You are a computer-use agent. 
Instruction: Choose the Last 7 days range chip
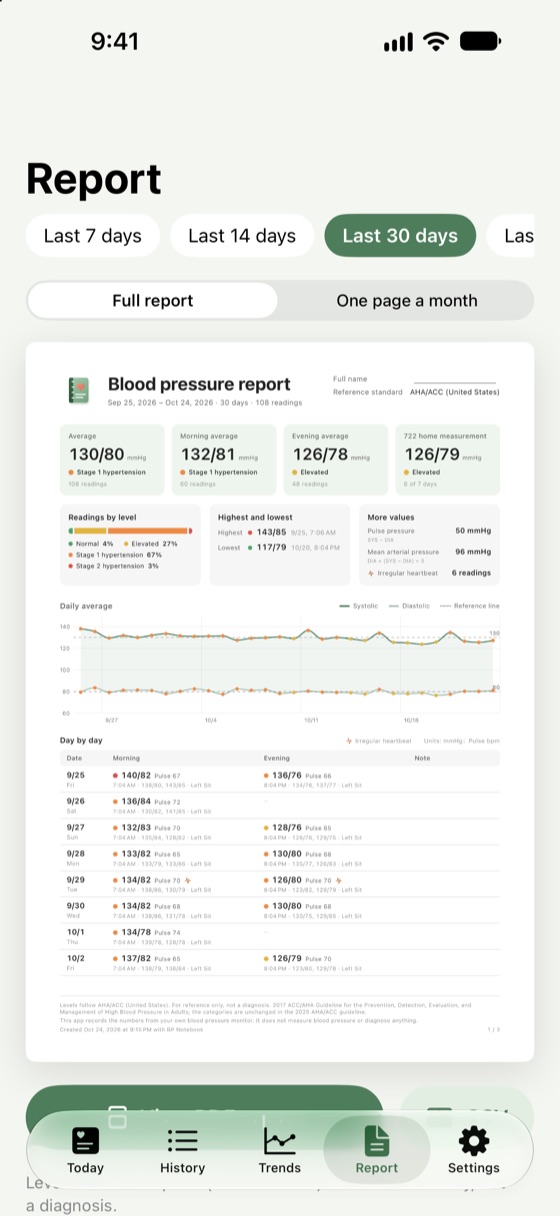coord(93,236)
